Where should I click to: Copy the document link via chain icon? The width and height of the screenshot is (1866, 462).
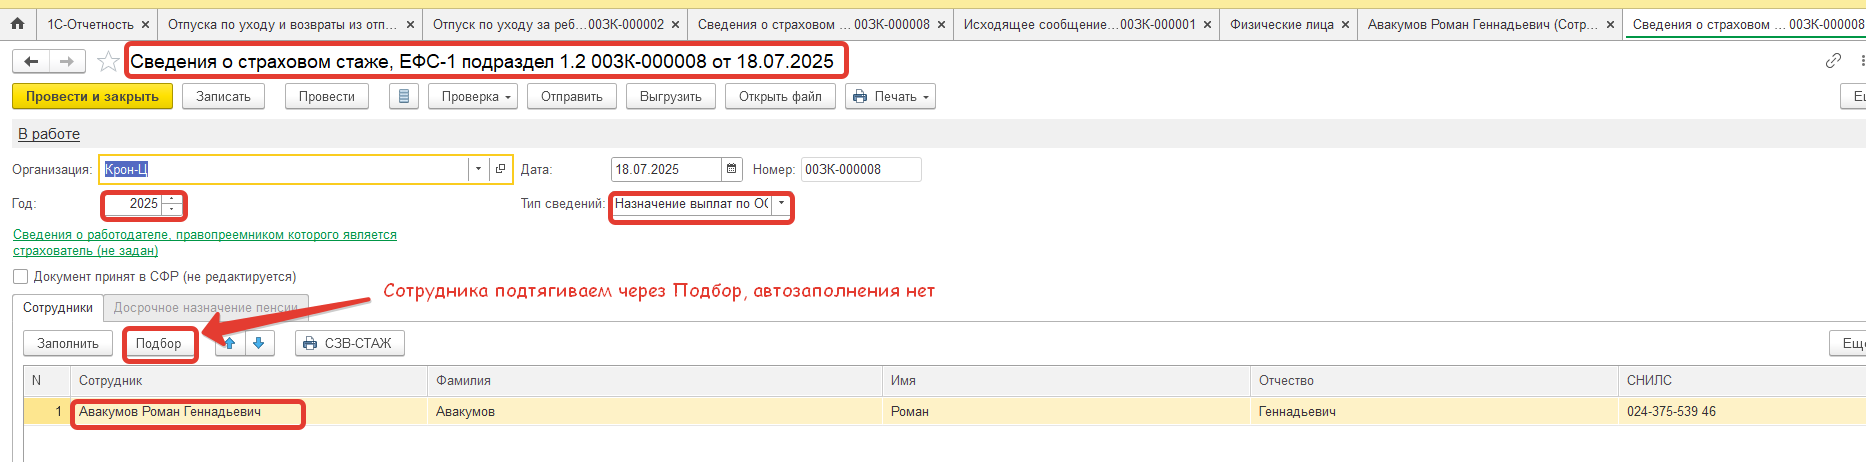click(x=1832, y=61)
